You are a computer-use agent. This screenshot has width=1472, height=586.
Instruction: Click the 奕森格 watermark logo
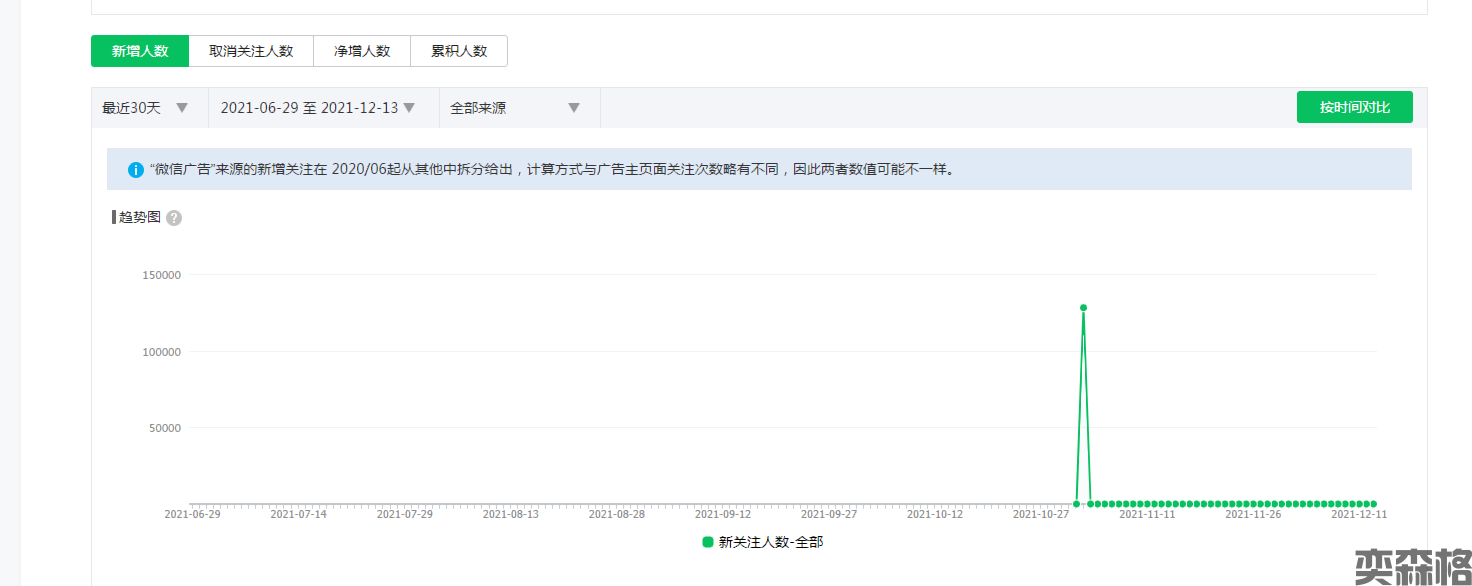(1411, 566)
